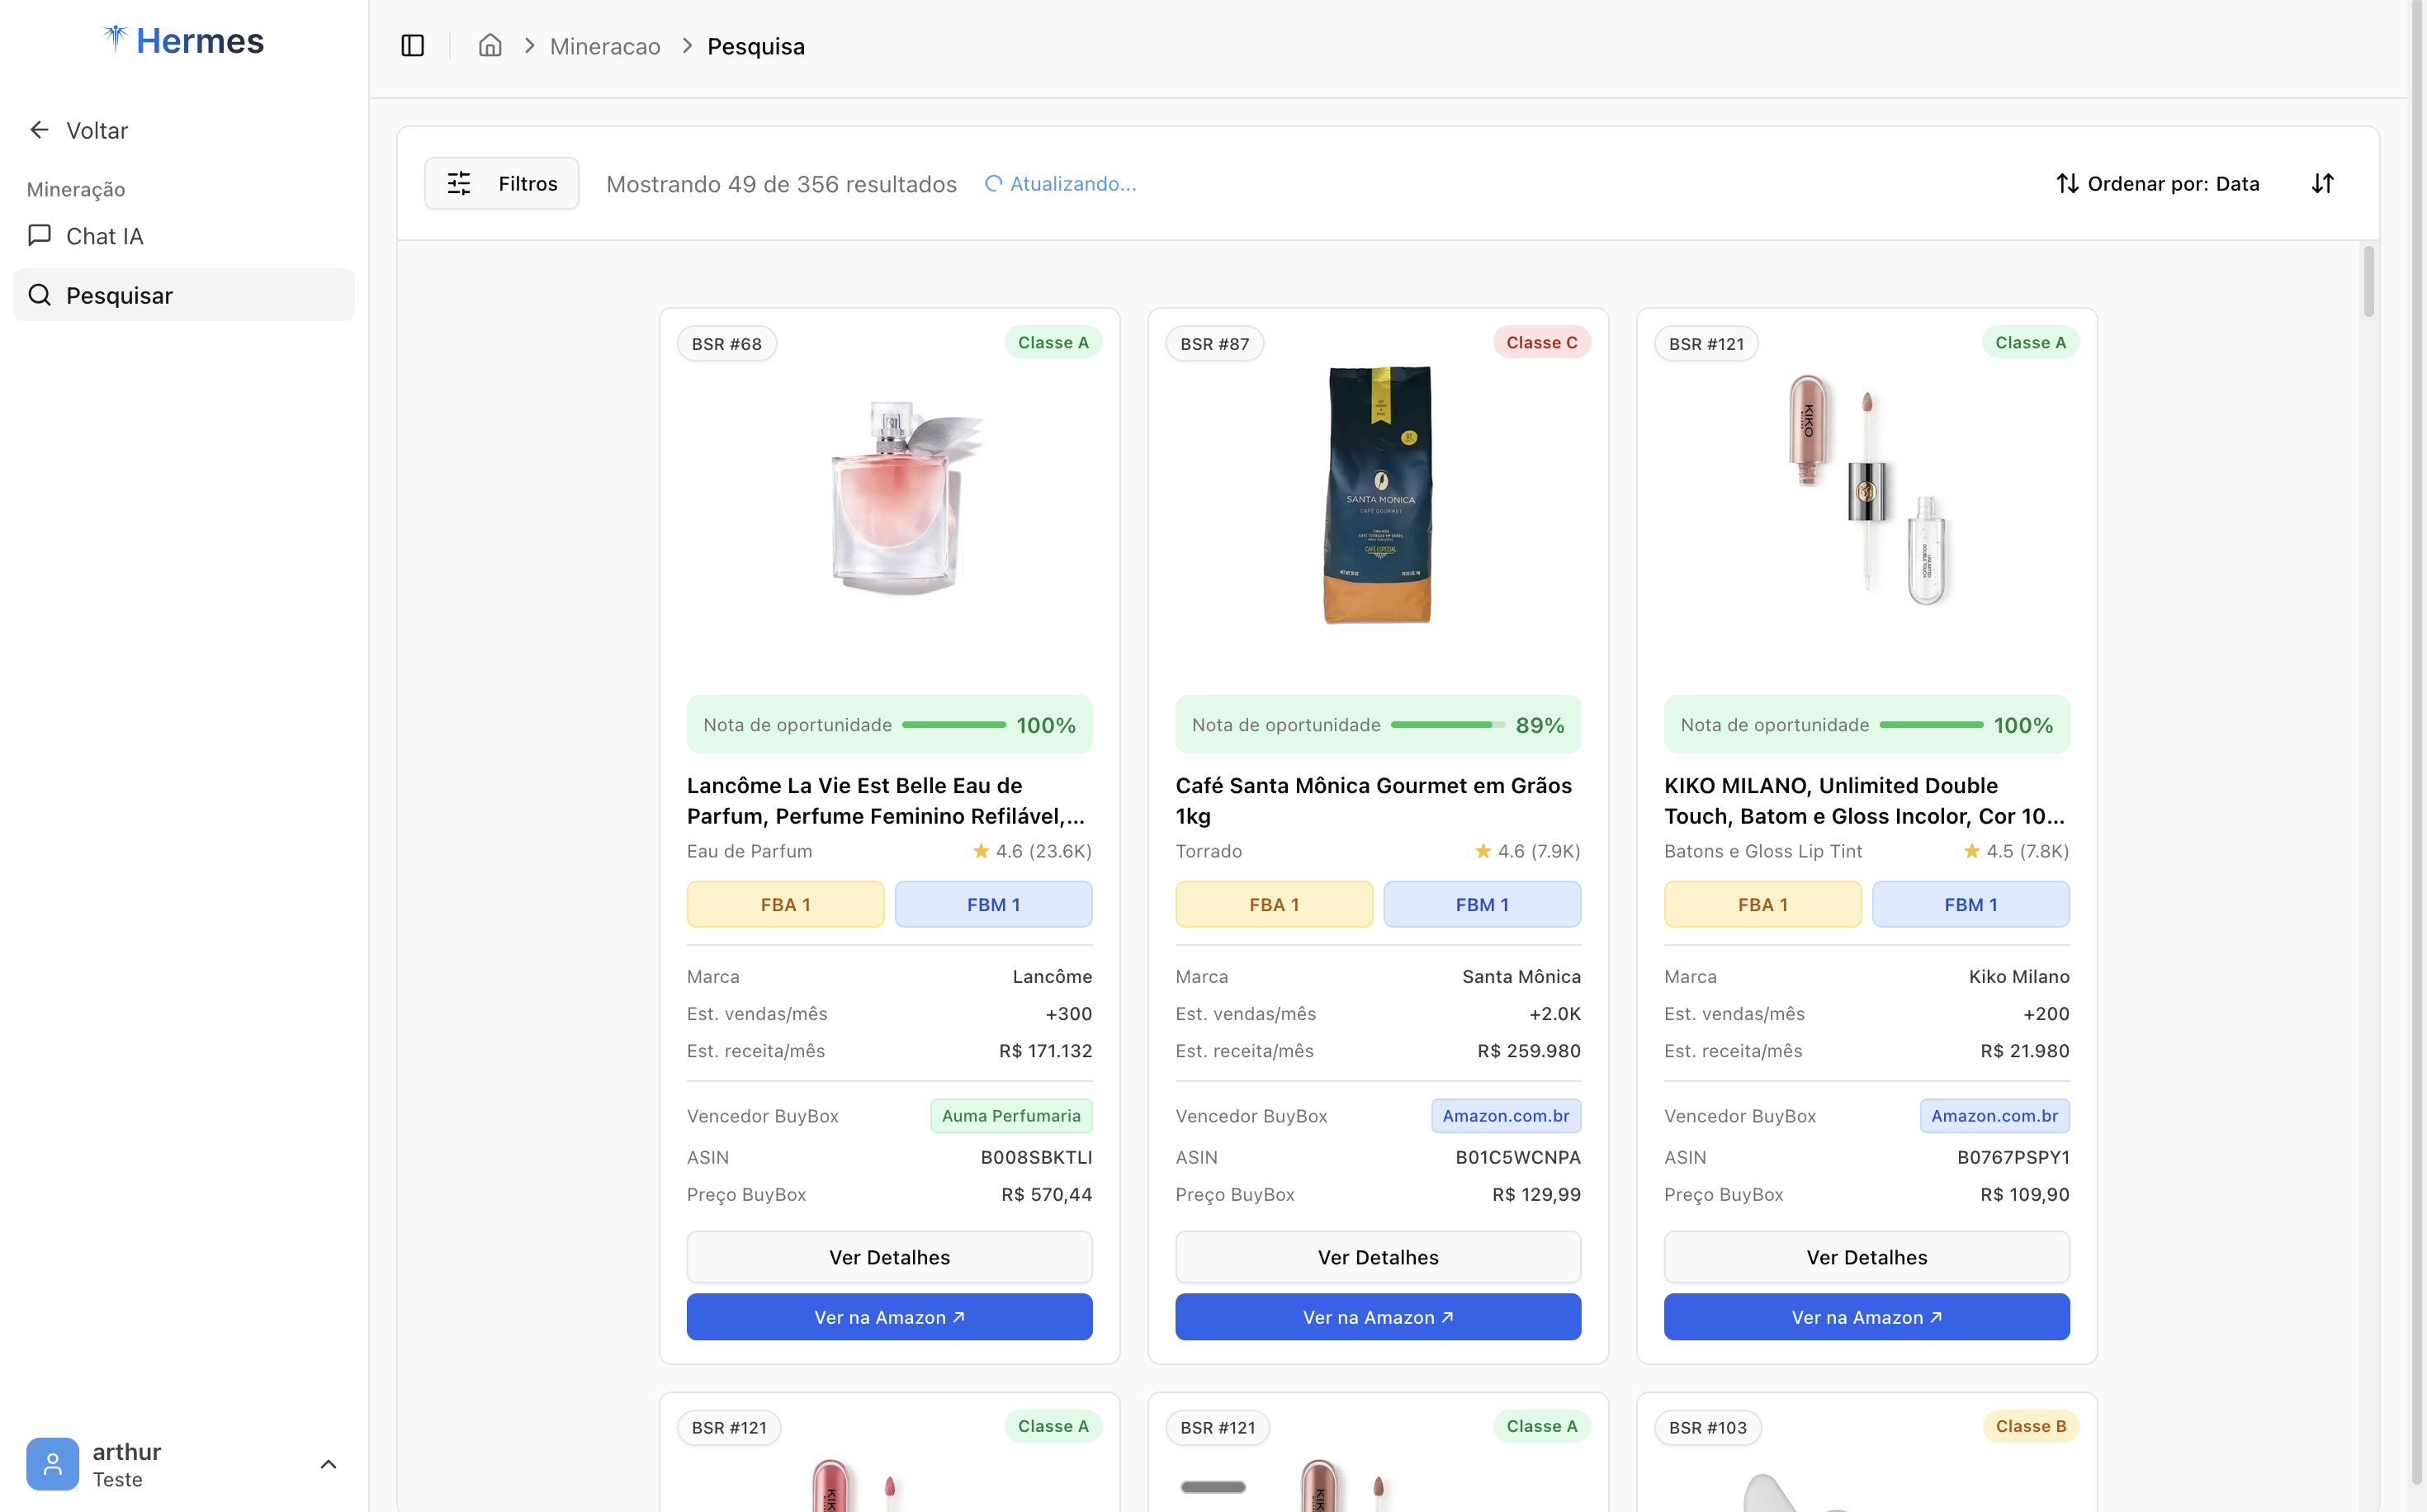The image size is (2427, 1512).
Task: Click the home breadcrumb icon
Action: [x=490, y=45]
